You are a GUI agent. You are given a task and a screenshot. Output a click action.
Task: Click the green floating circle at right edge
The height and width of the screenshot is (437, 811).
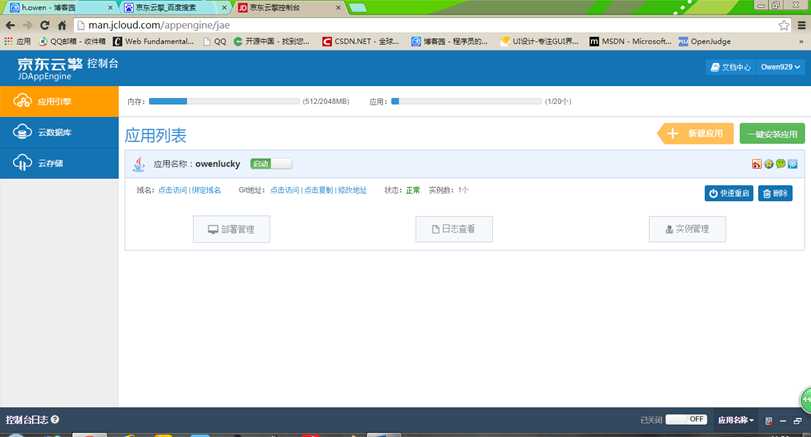tap(806, 400)
